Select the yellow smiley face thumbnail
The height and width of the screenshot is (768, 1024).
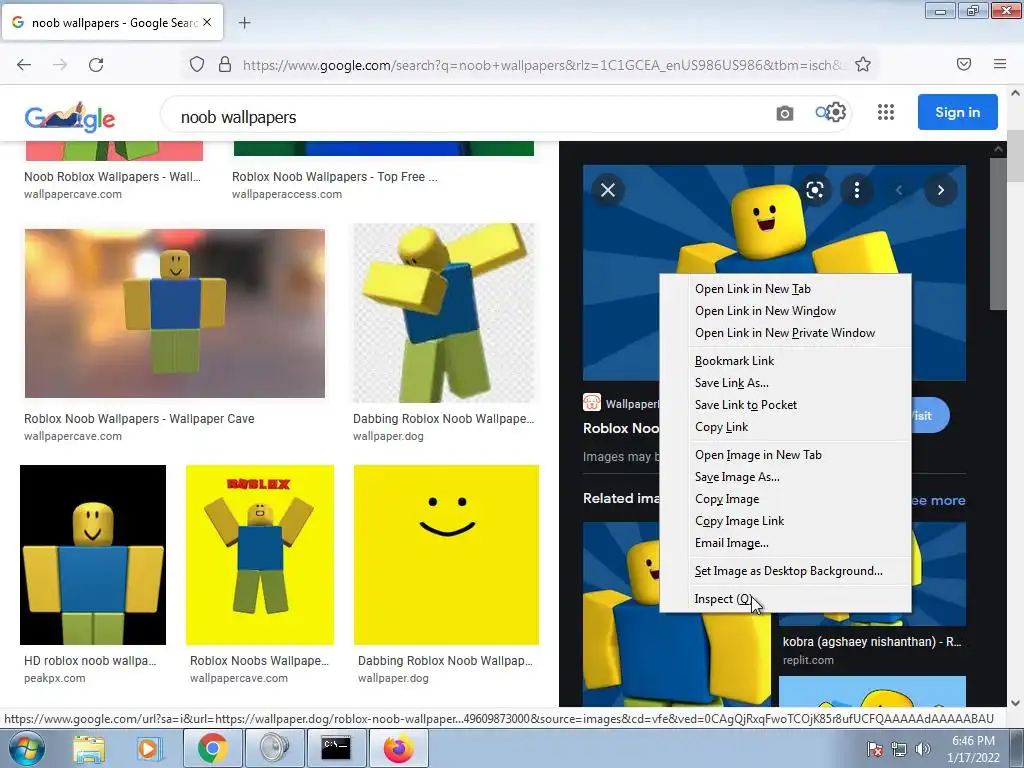[447, 555]
